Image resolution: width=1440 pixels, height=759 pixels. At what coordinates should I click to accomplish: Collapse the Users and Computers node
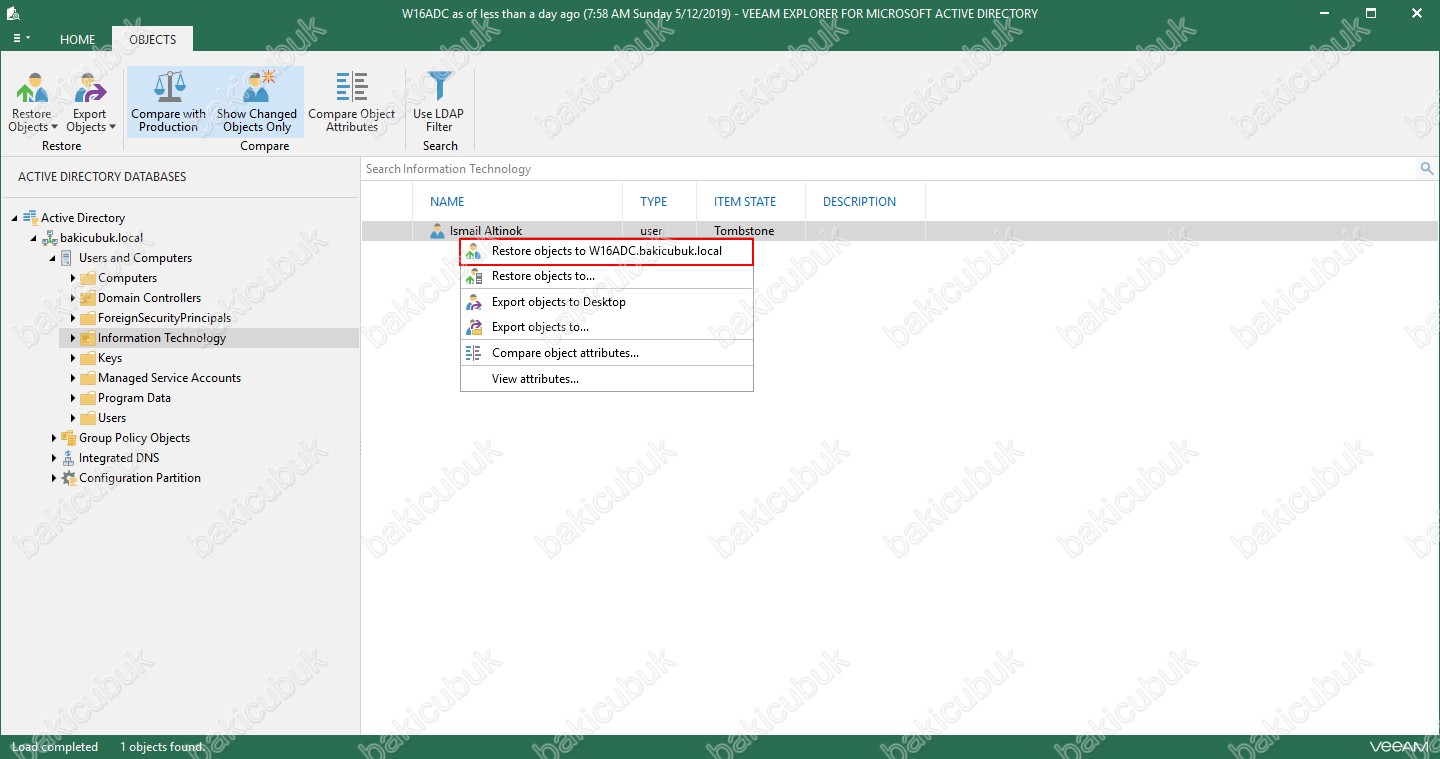pos(53,258)
